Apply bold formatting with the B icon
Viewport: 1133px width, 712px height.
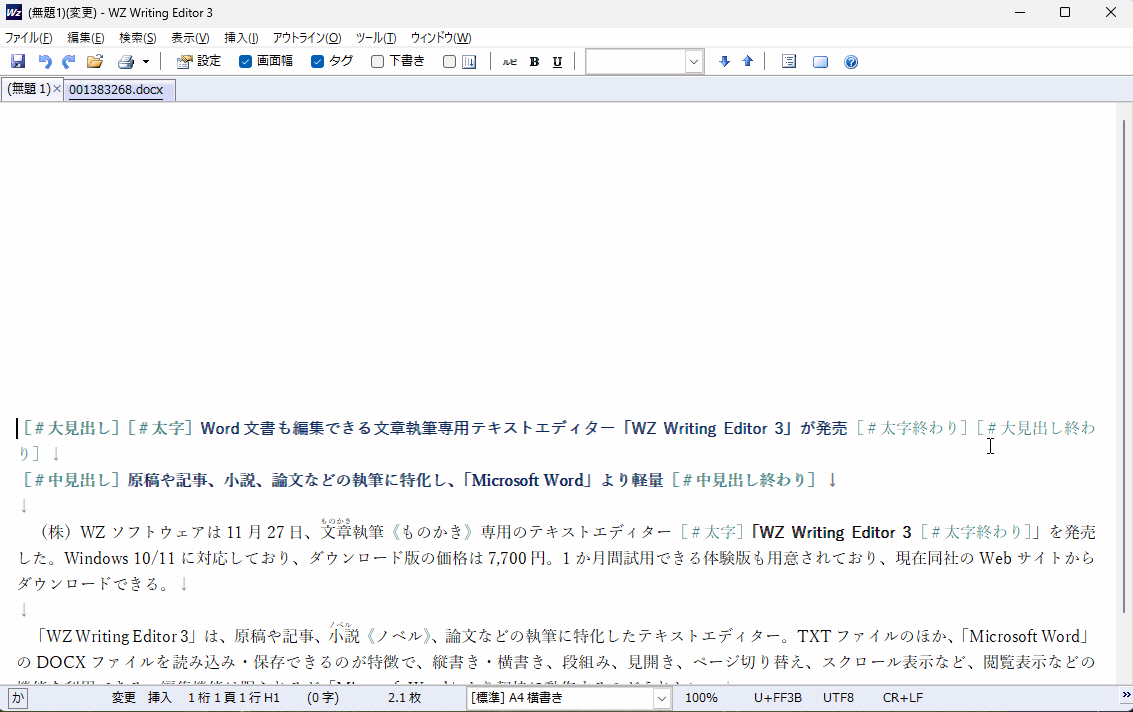pyautogui.click(x=534, y=61)
